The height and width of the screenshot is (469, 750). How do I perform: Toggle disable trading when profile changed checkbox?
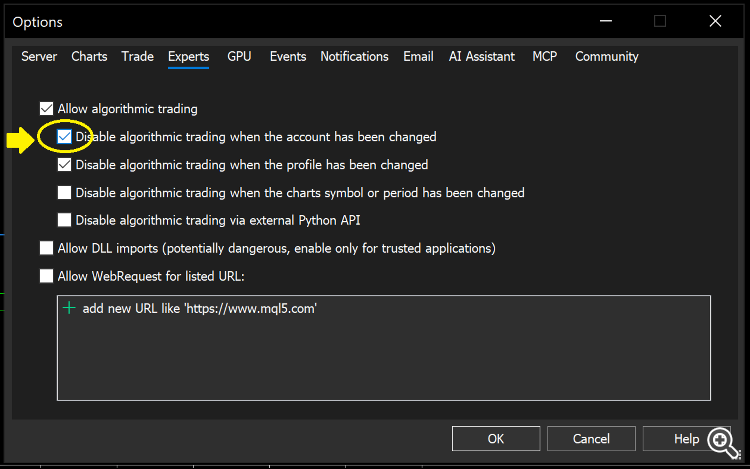(64, 164)
